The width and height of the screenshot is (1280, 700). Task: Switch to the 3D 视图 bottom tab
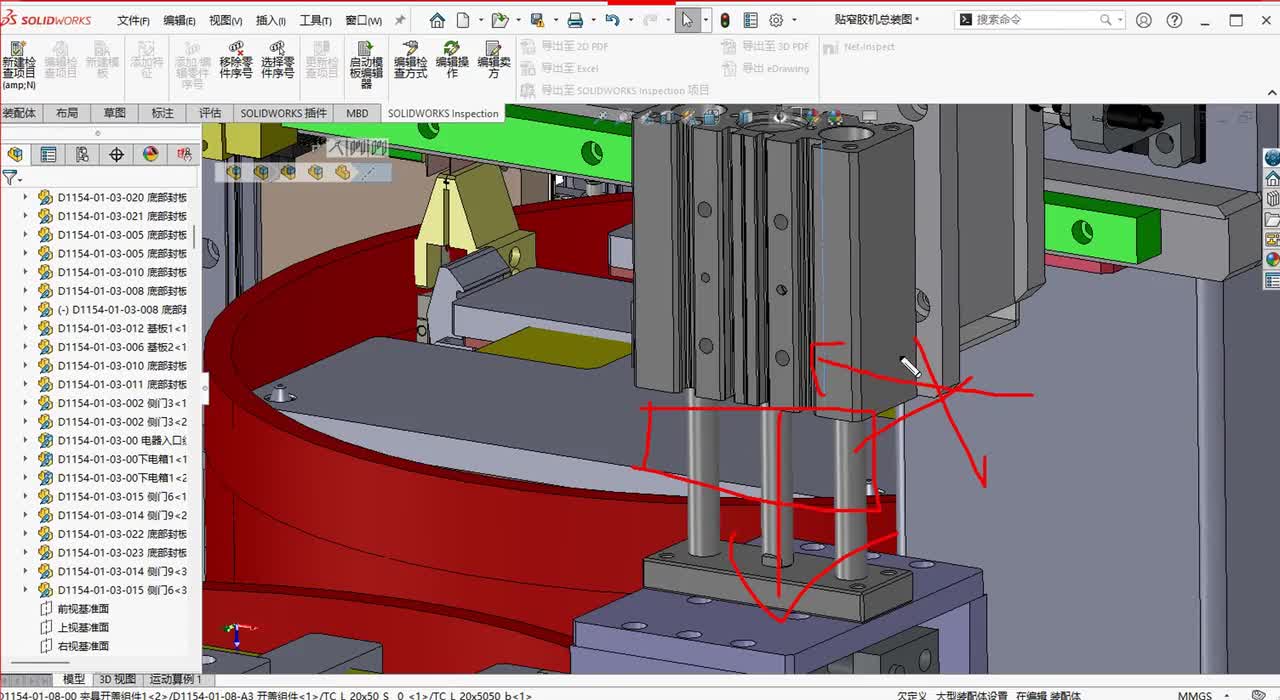117,680
